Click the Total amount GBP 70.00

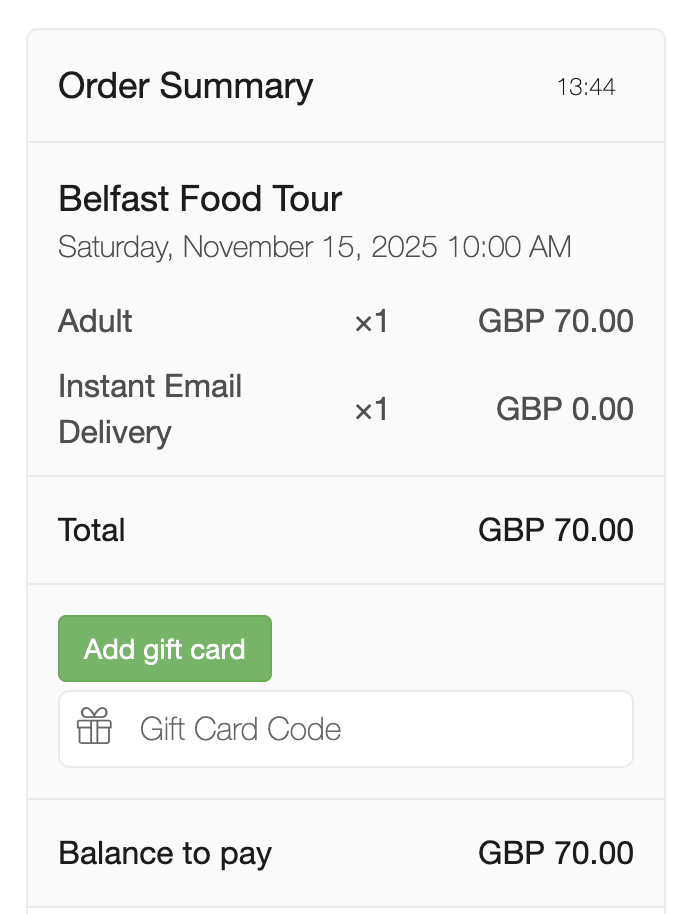556,530
